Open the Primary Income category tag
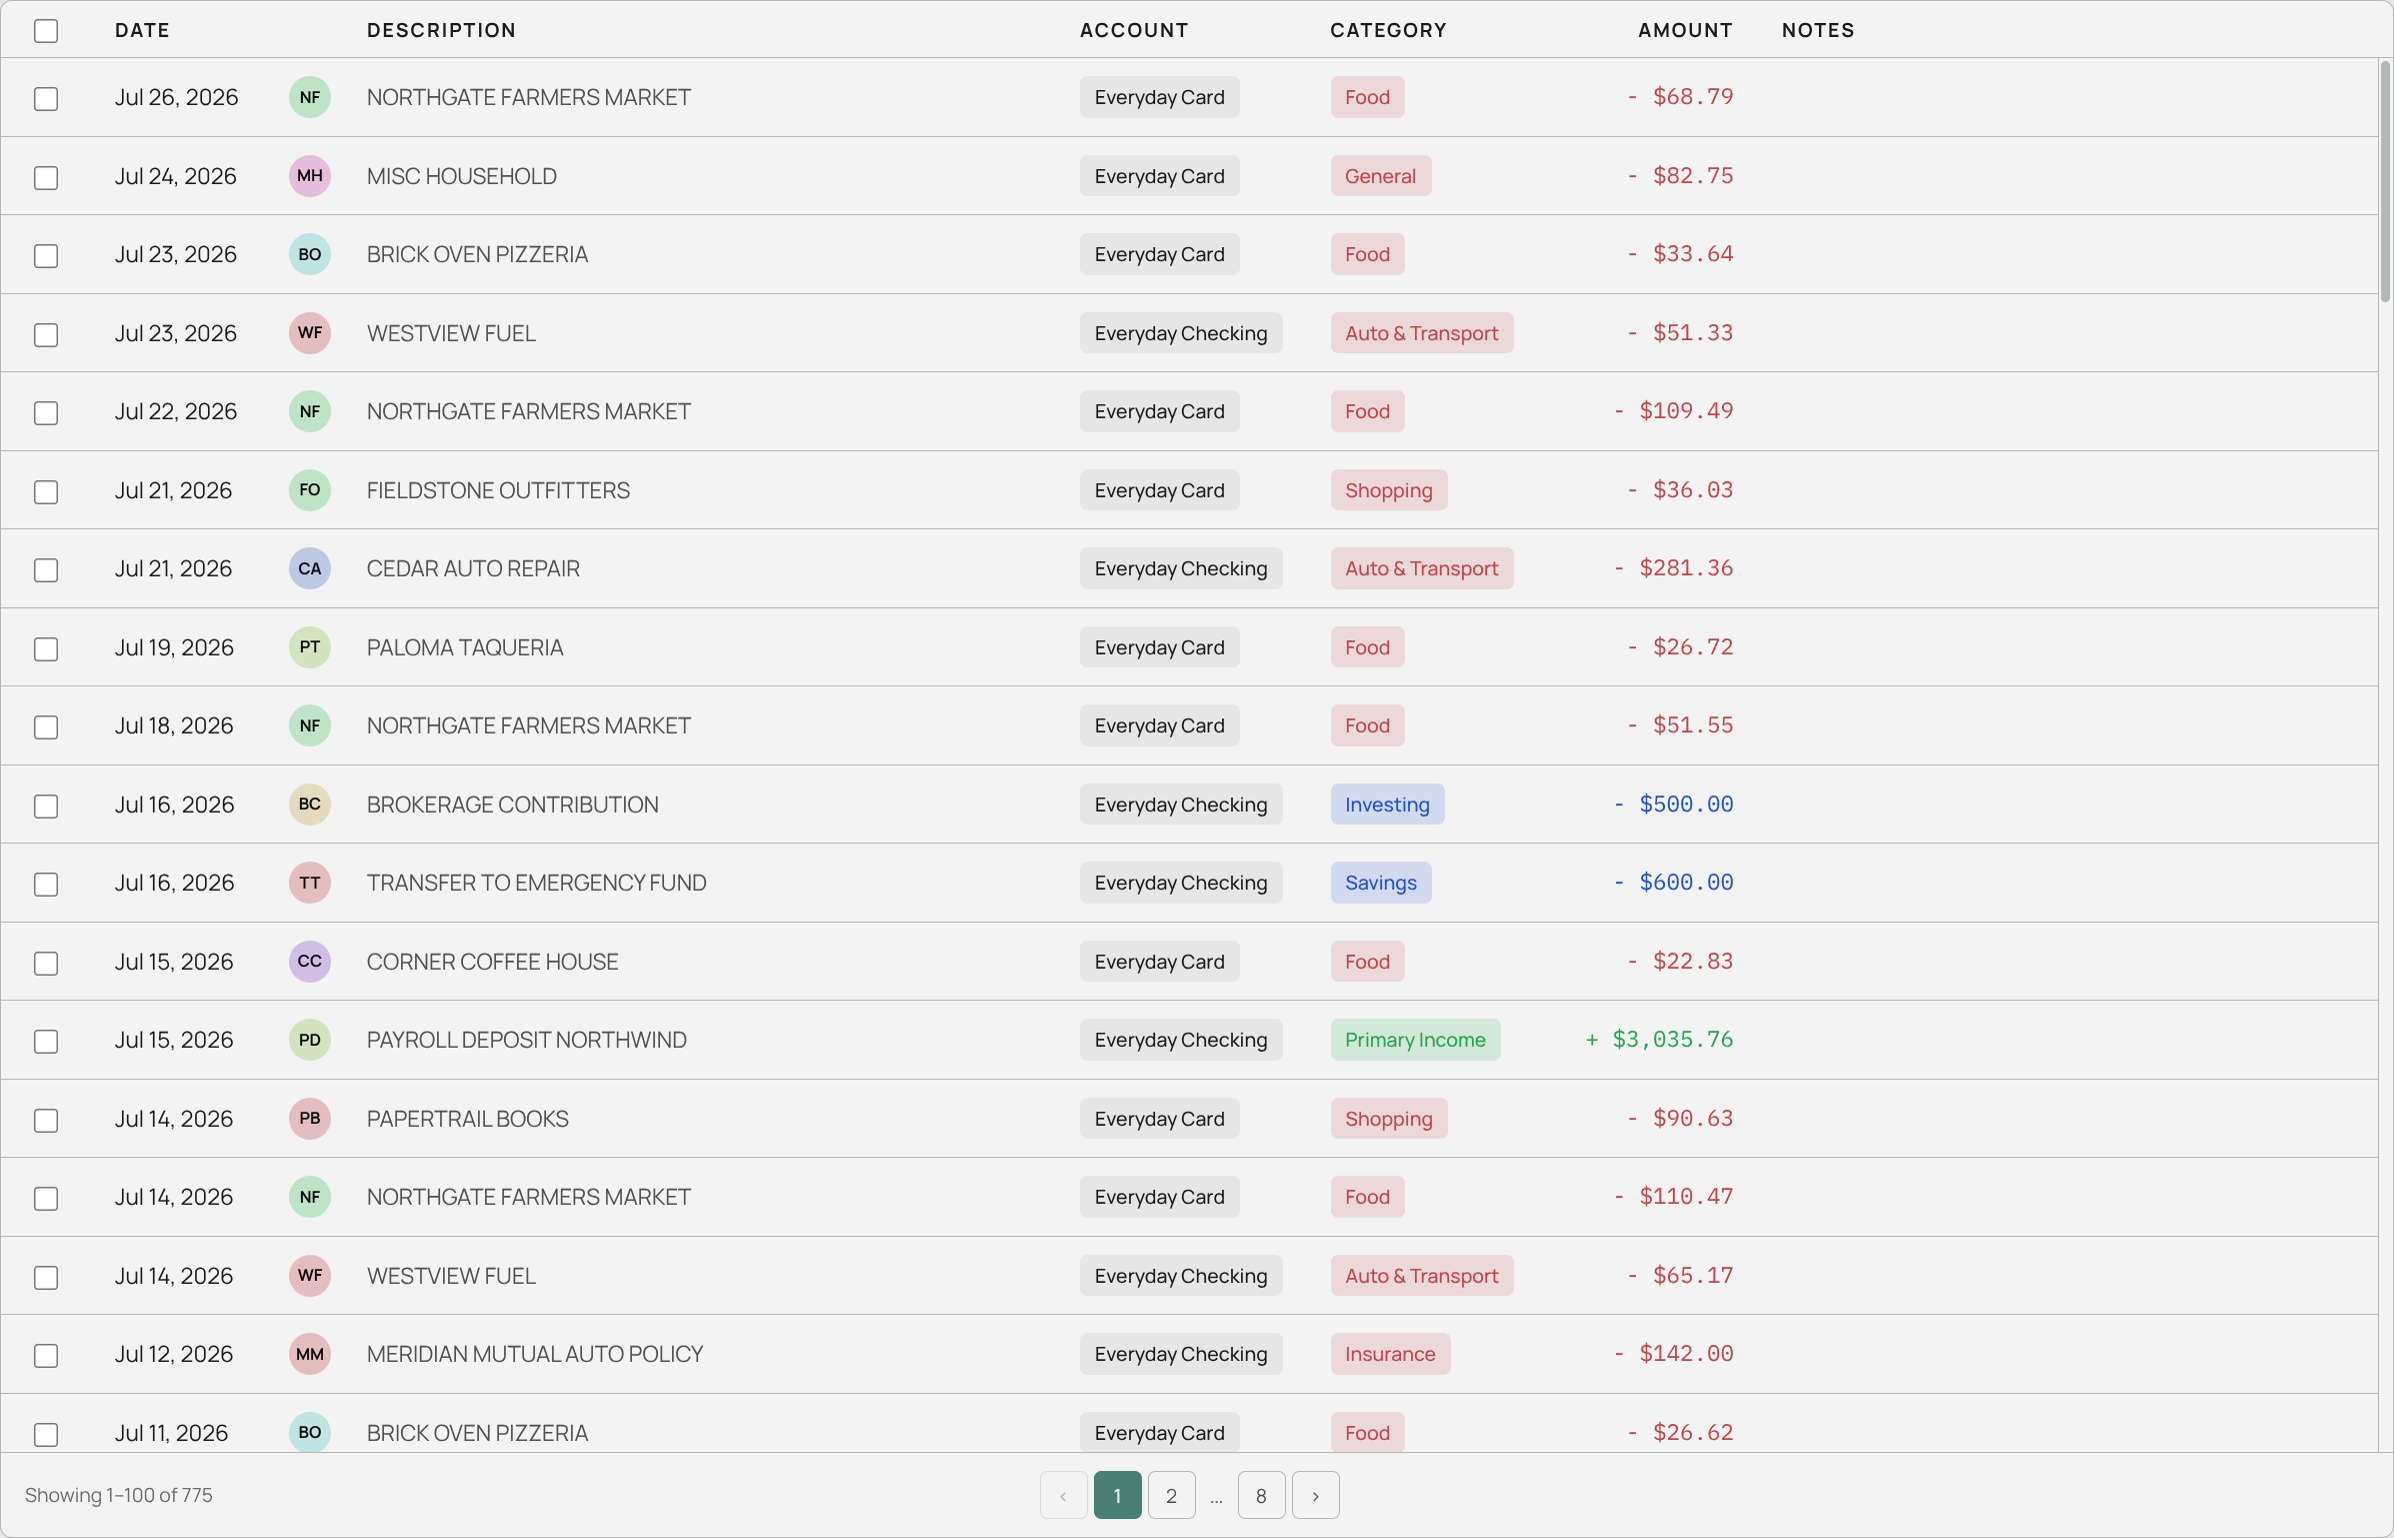The image size is (2394, 1538). [1415, 1039]
